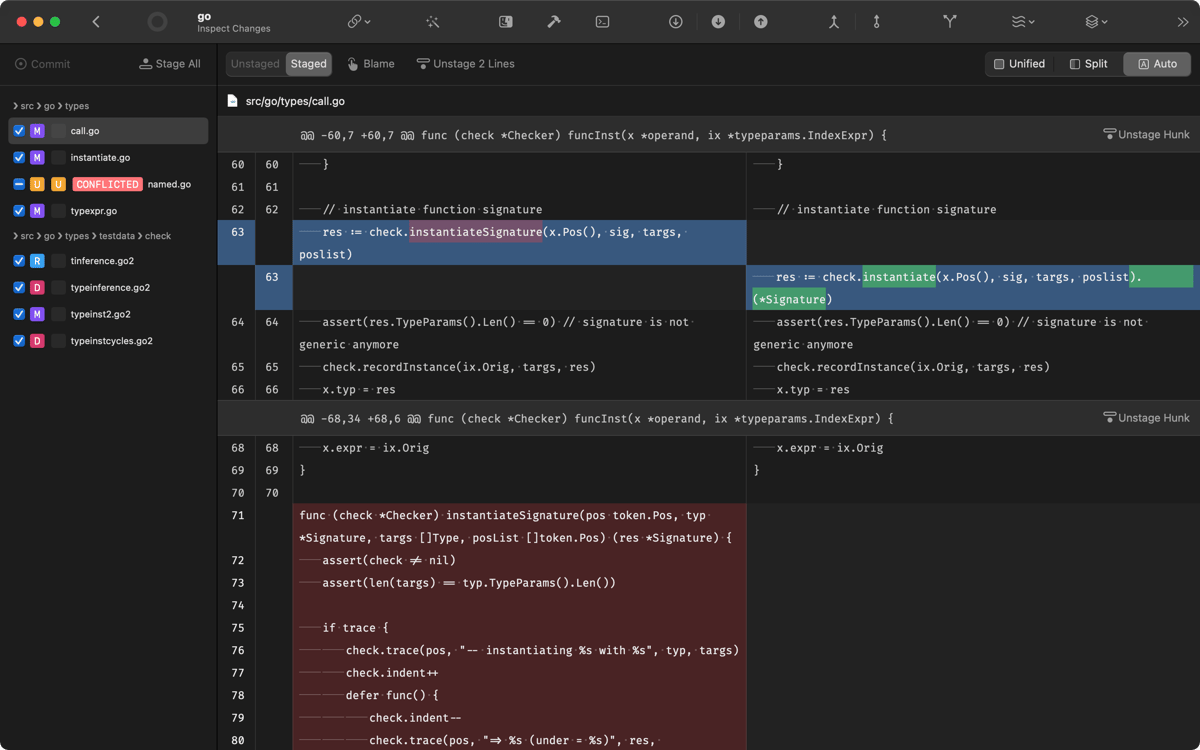Select typeinst2.go2 in the file list
The image size is (1200, 750).
coord(100,314)
